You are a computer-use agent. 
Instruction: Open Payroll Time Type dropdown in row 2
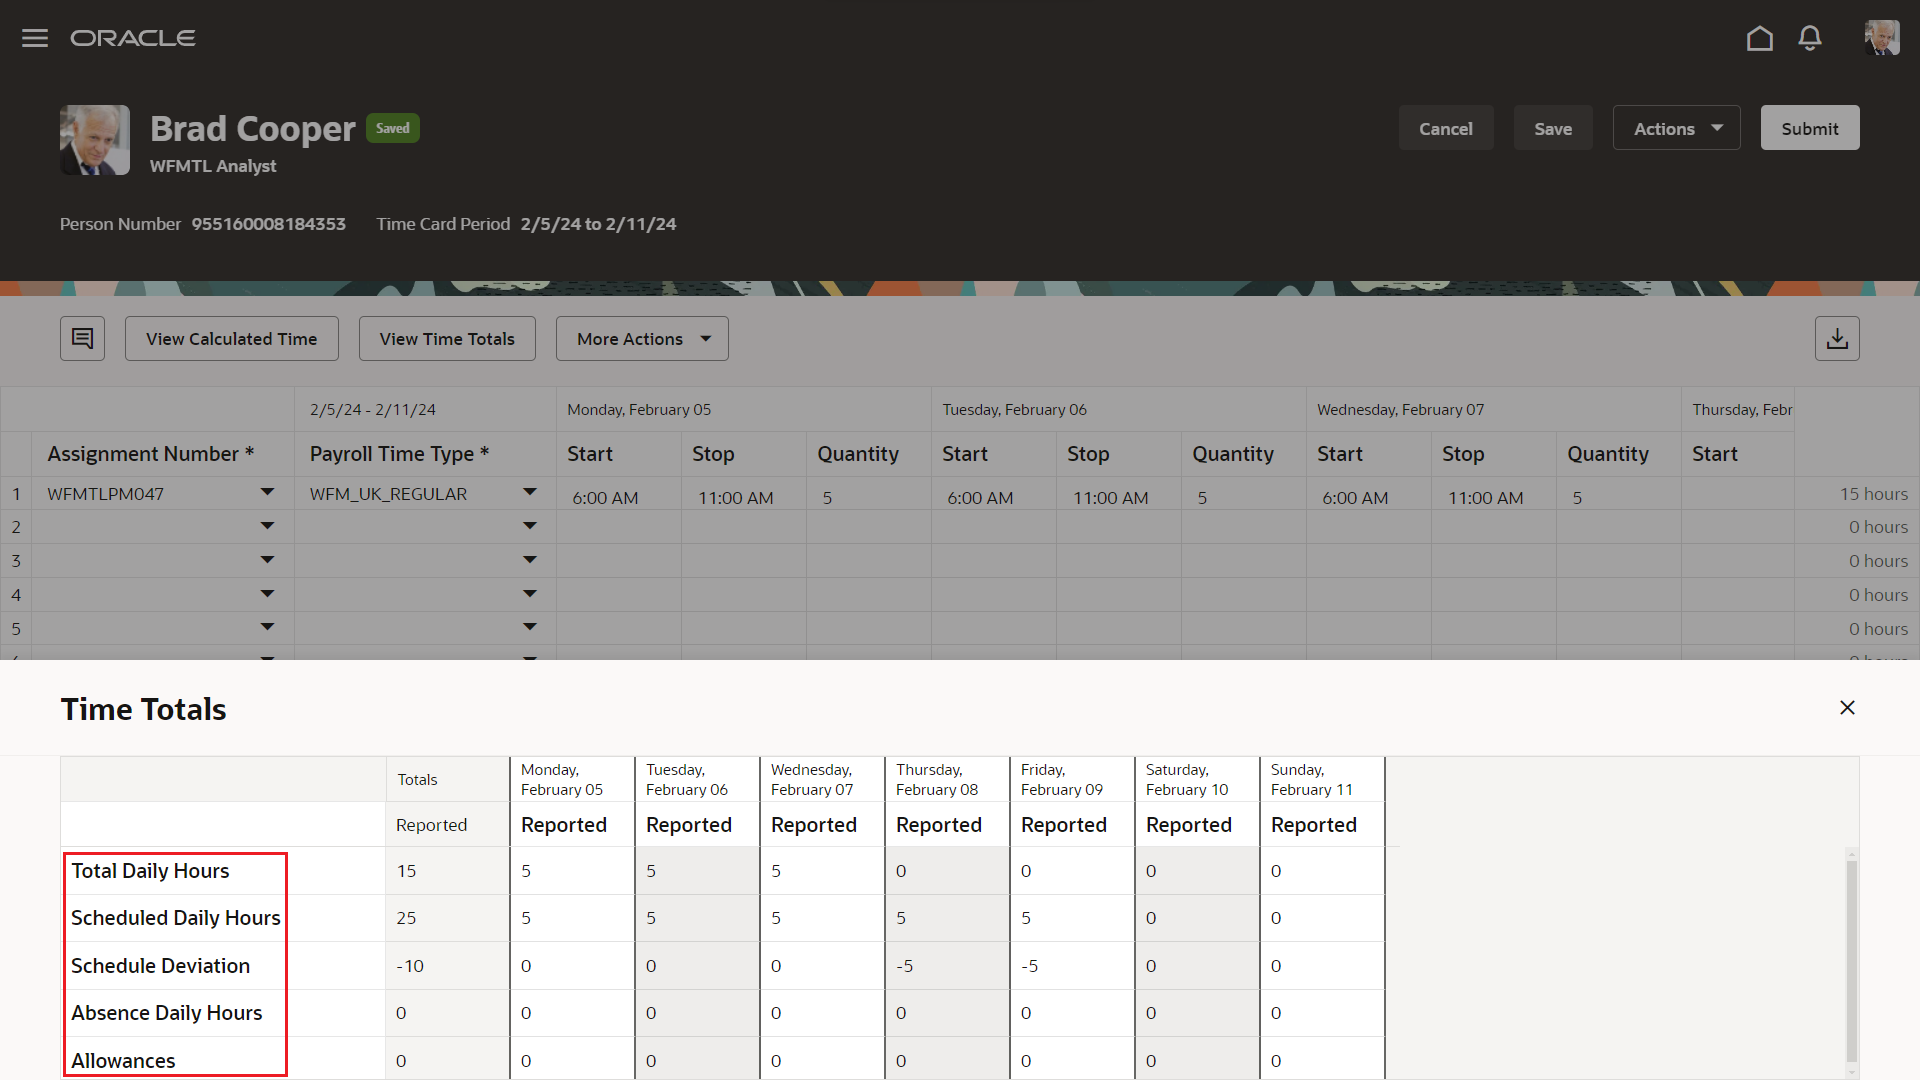click(x=530, y=526)
